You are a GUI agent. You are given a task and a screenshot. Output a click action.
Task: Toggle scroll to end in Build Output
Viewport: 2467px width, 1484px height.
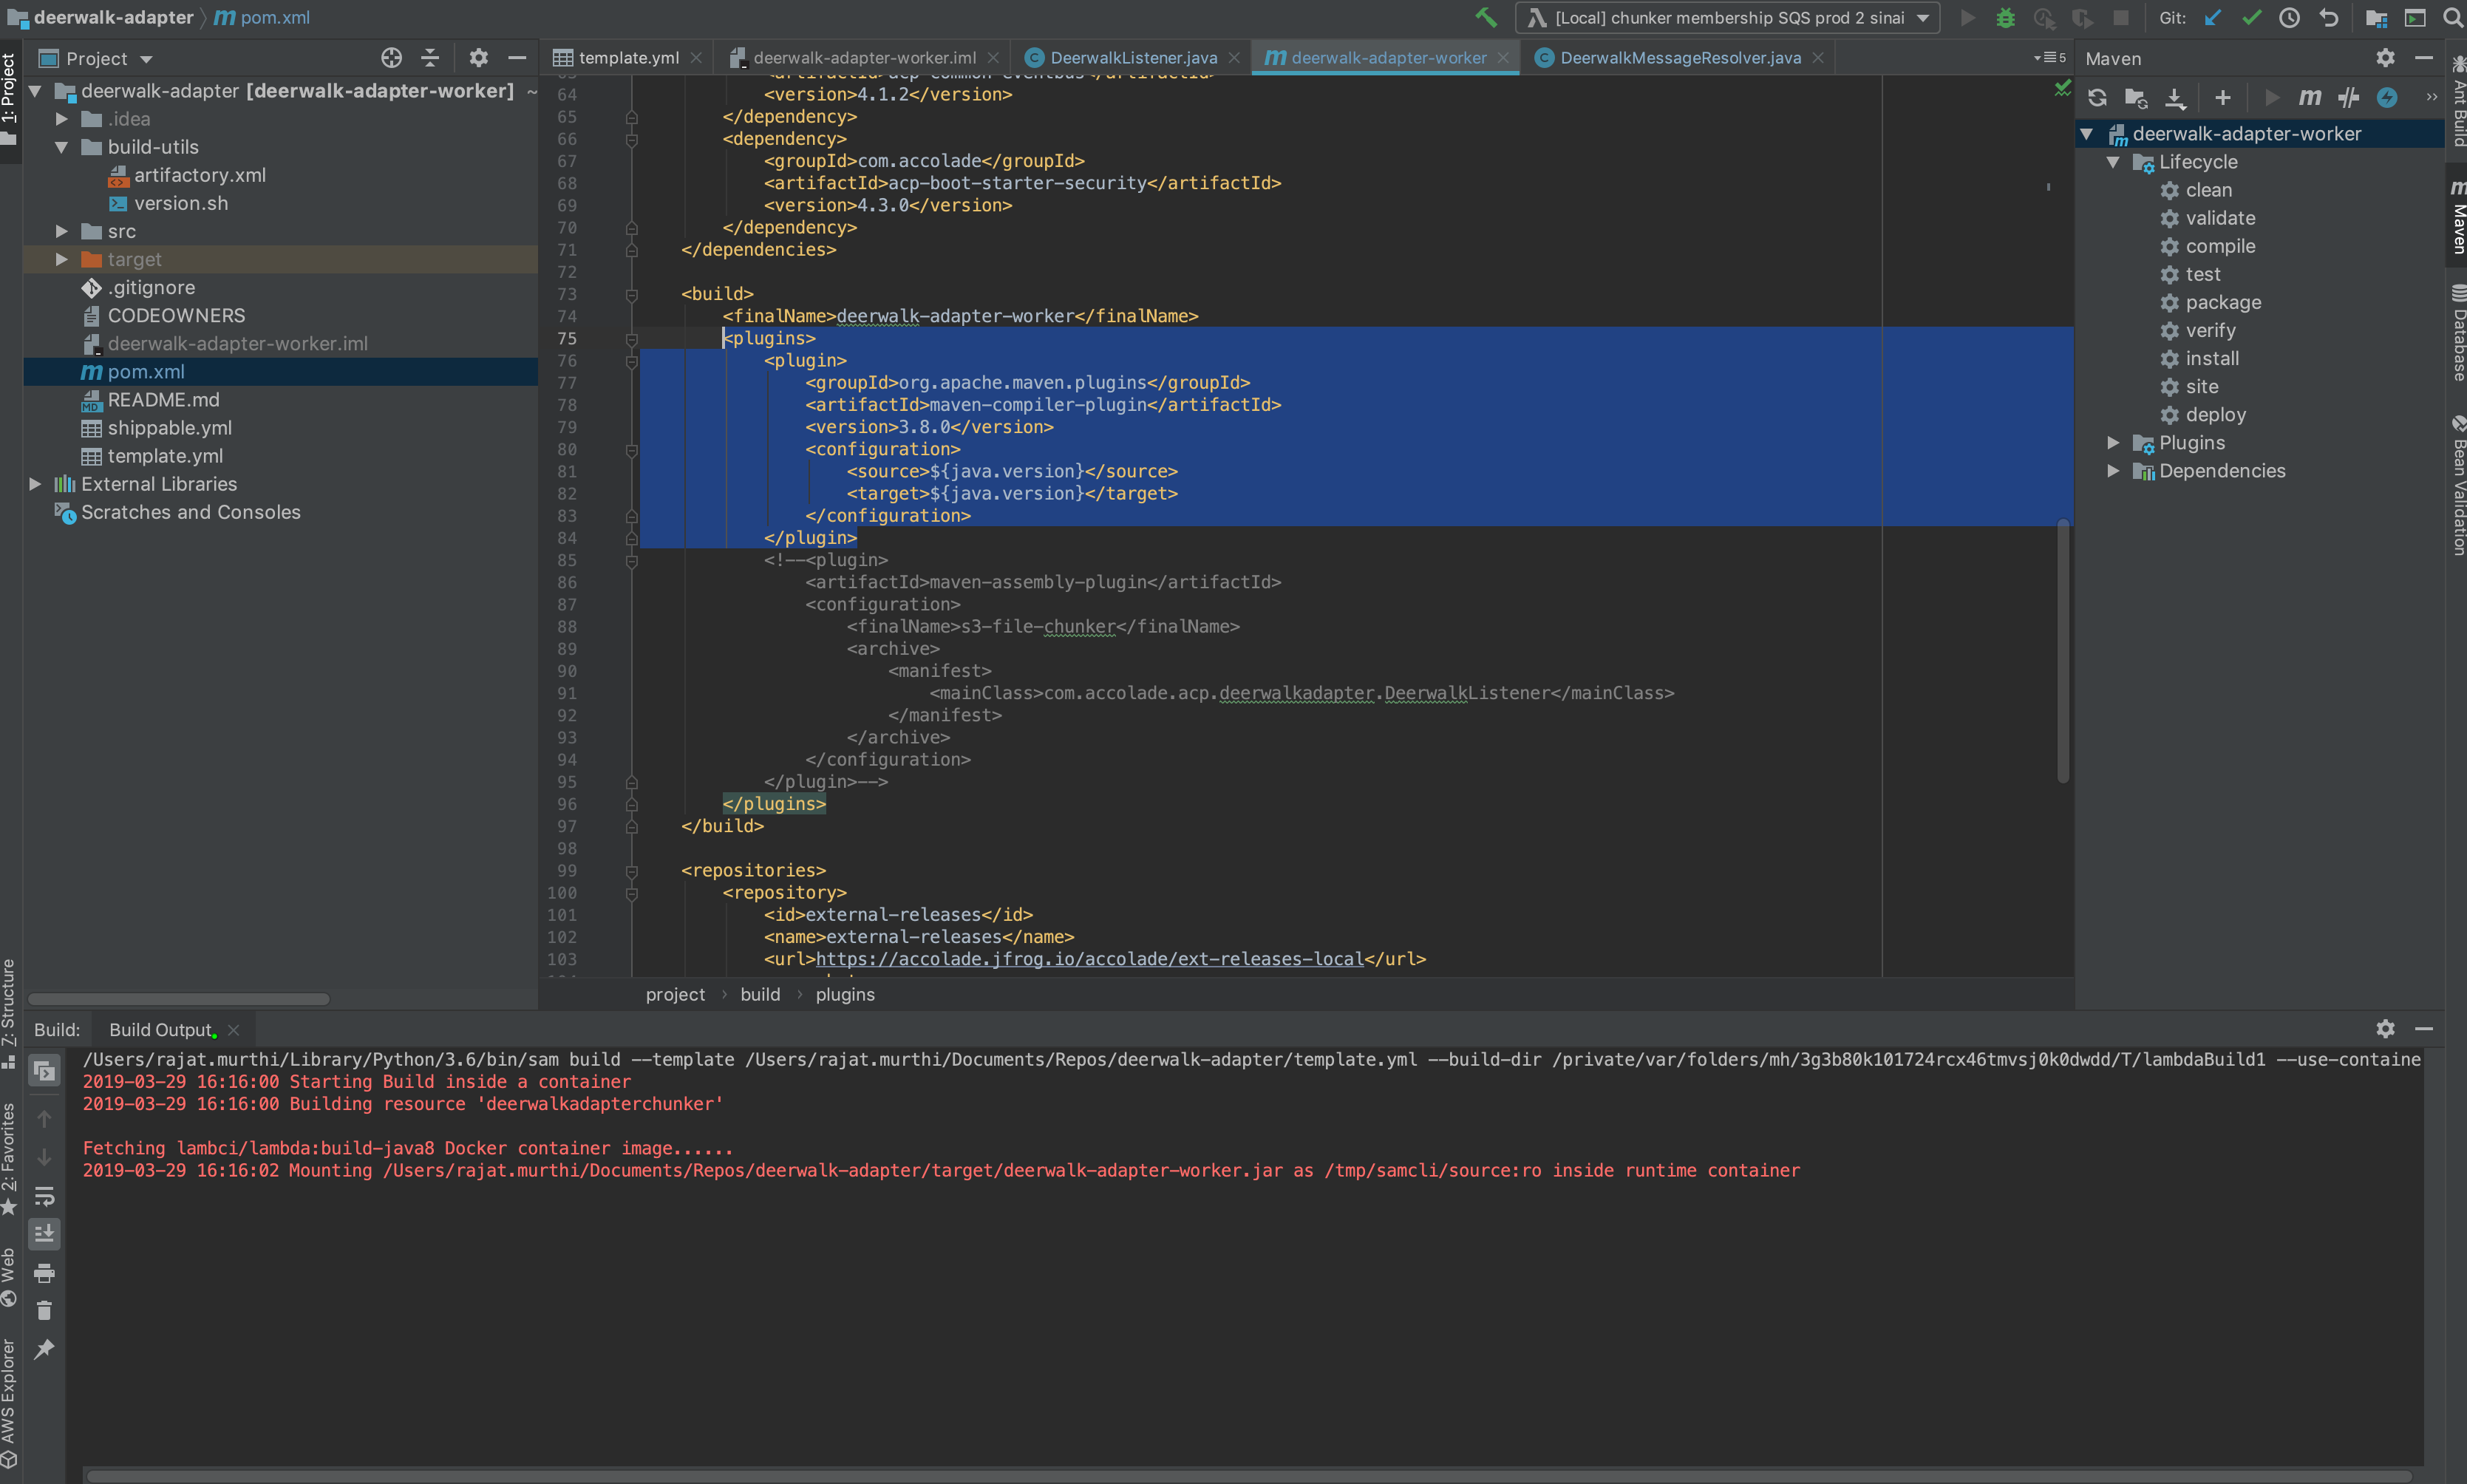pos(44,1234)
